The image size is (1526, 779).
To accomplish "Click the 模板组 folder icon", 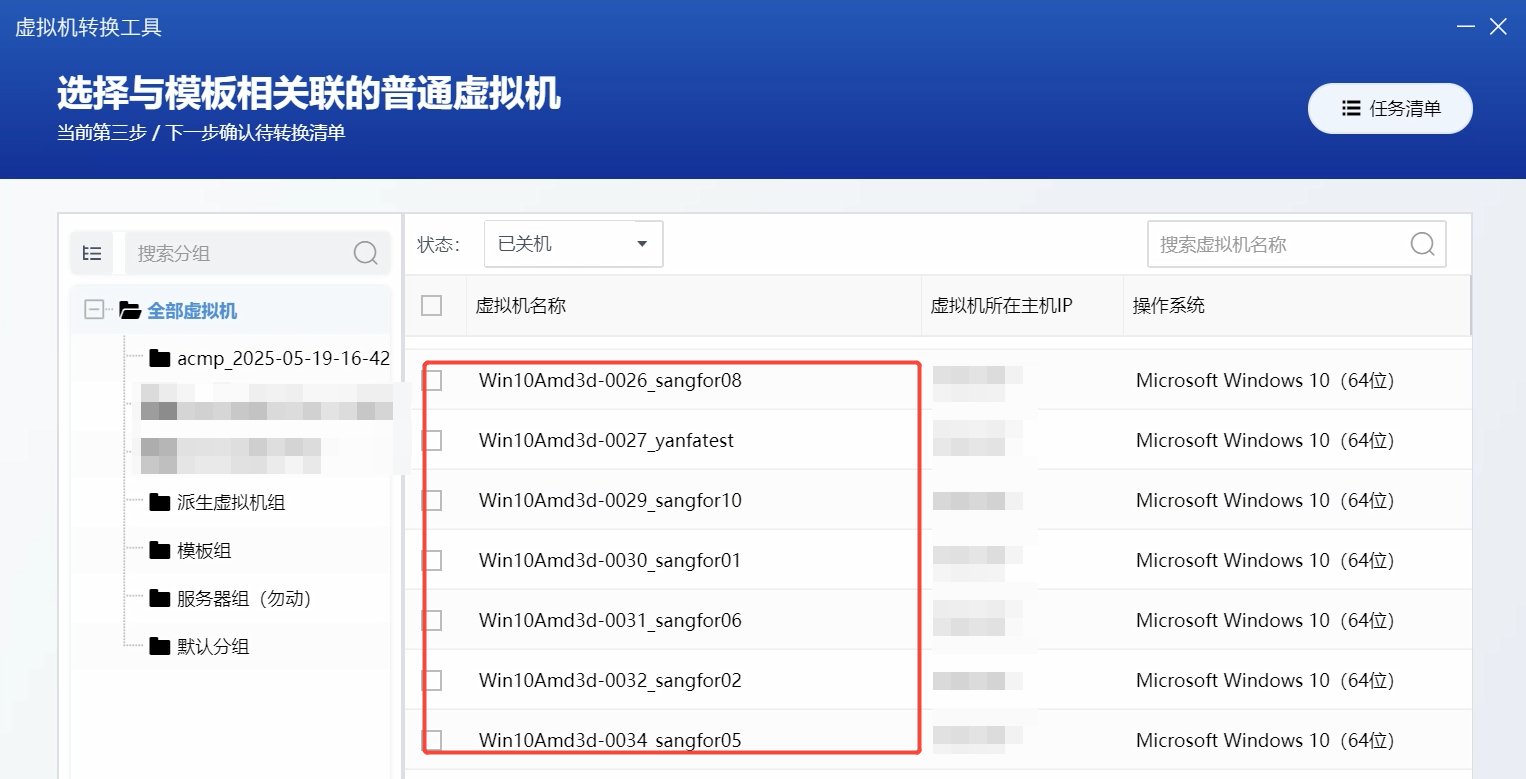I will coord(159,550).
